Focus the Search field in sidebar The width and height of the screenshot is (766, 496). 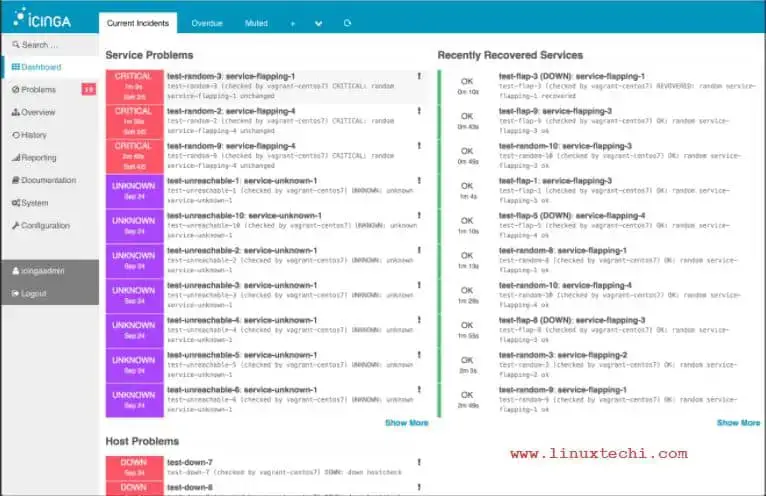(x=50, y=44)
